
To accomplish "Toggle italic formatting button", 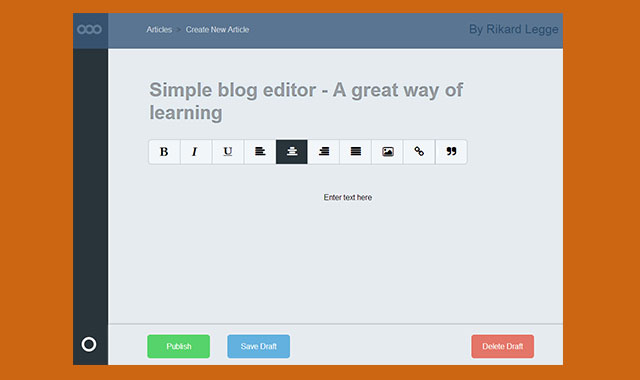I will point(196,152).
